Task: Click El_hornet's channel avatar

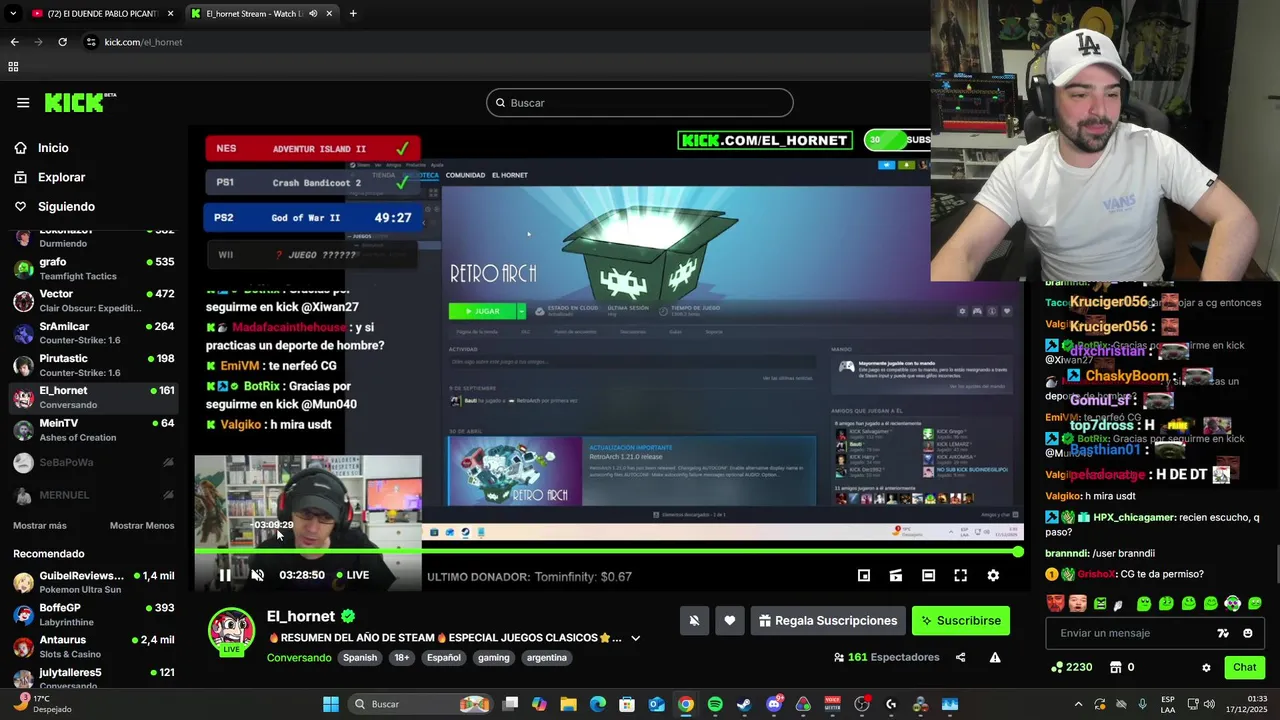Action: coord(231,631)
